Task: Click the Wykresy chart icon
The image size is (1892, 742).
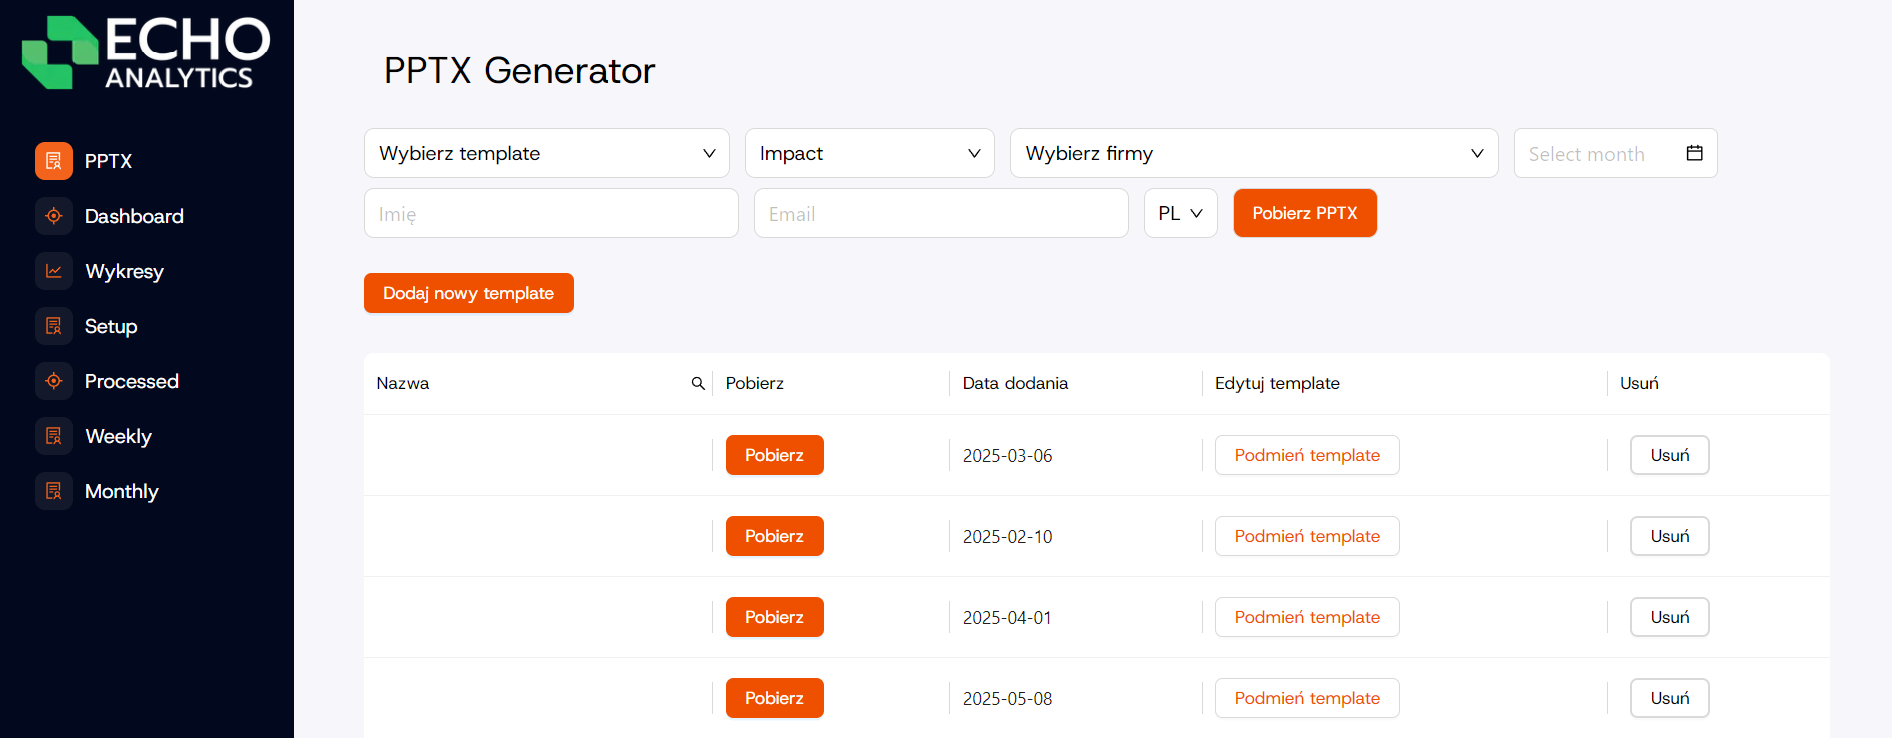Action: click(x=54, y=271)
